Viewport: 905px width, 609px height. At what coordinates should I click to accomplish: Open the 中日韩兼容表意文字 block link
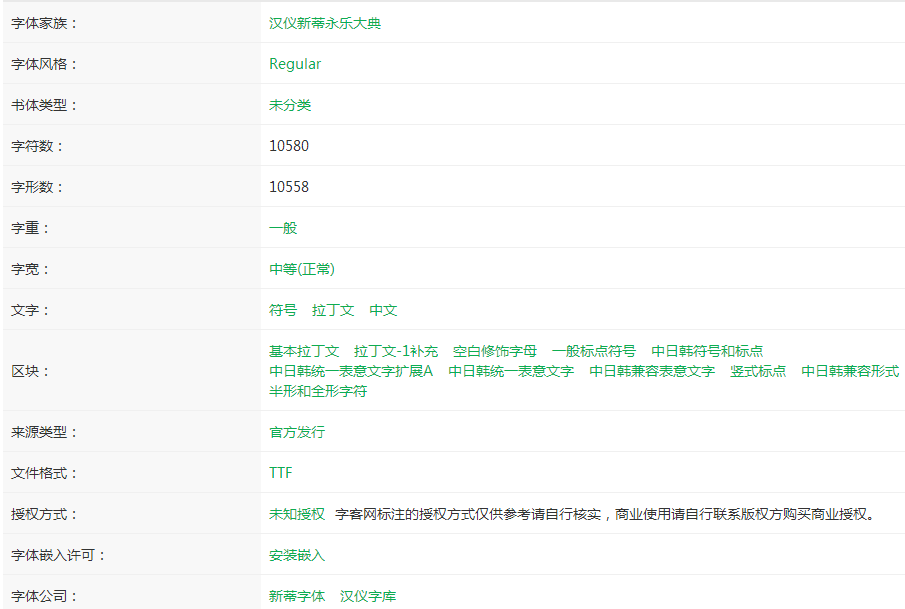(x=652, y=371)
